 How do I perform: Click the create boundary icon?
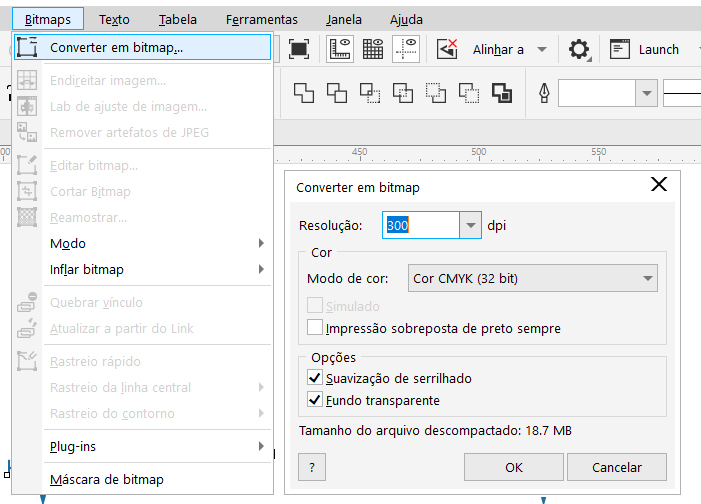[x=501, y=93]
